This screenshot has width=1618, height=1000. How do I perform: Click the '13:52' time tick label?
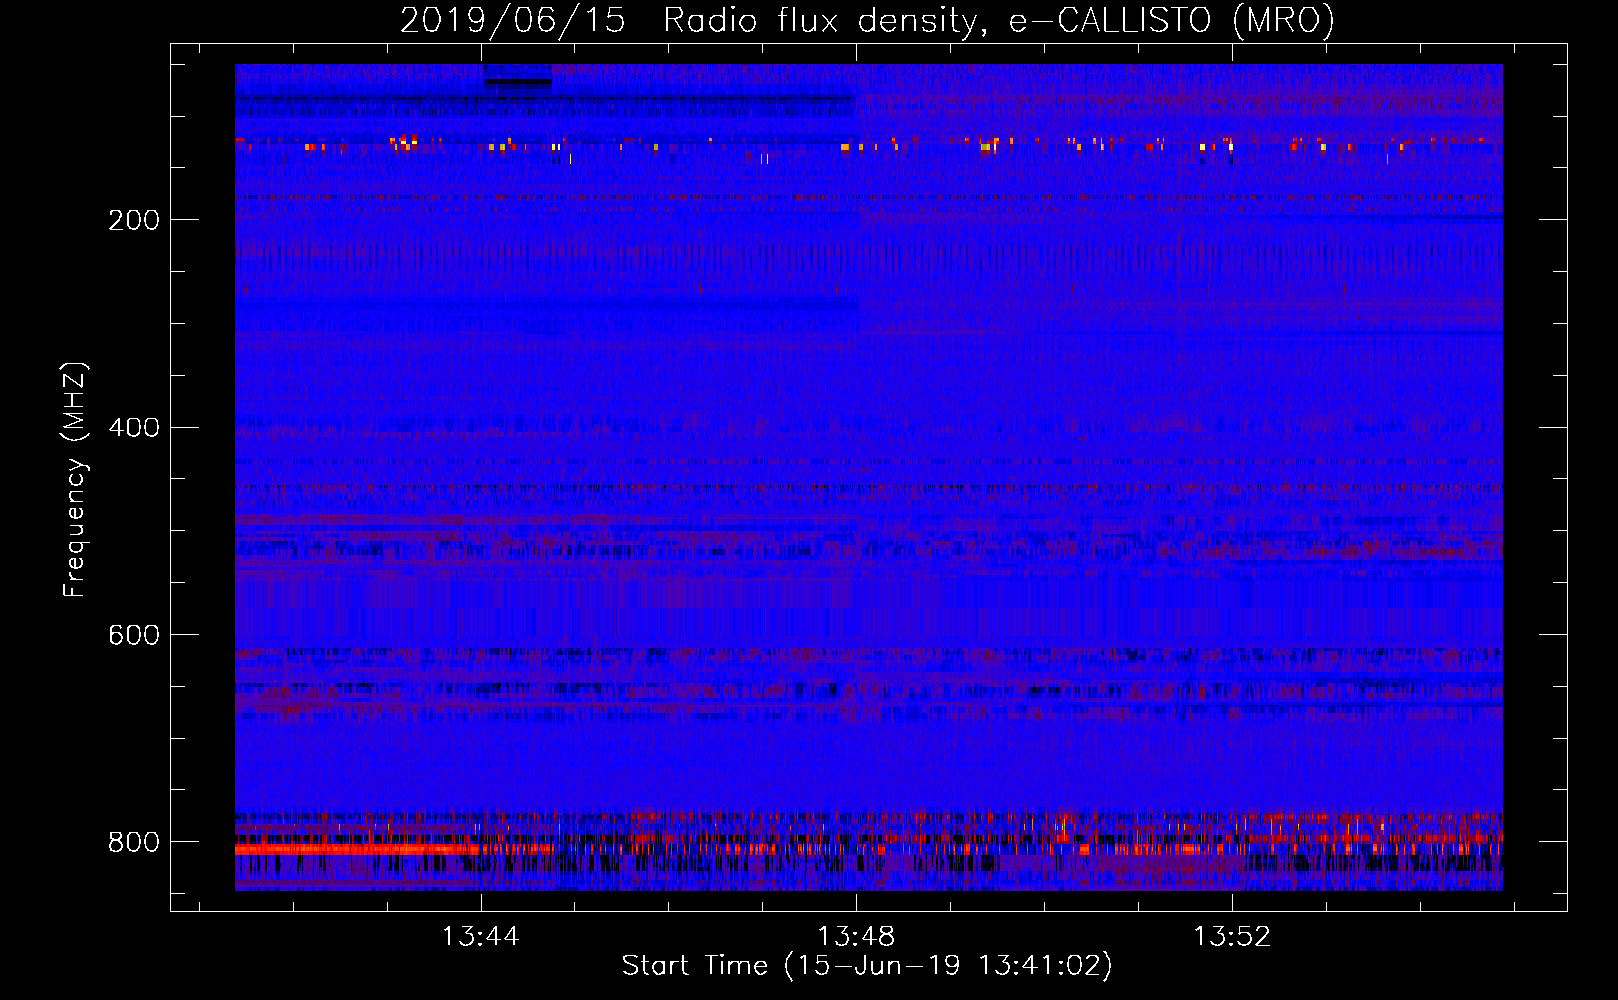tap(1232, 936)
